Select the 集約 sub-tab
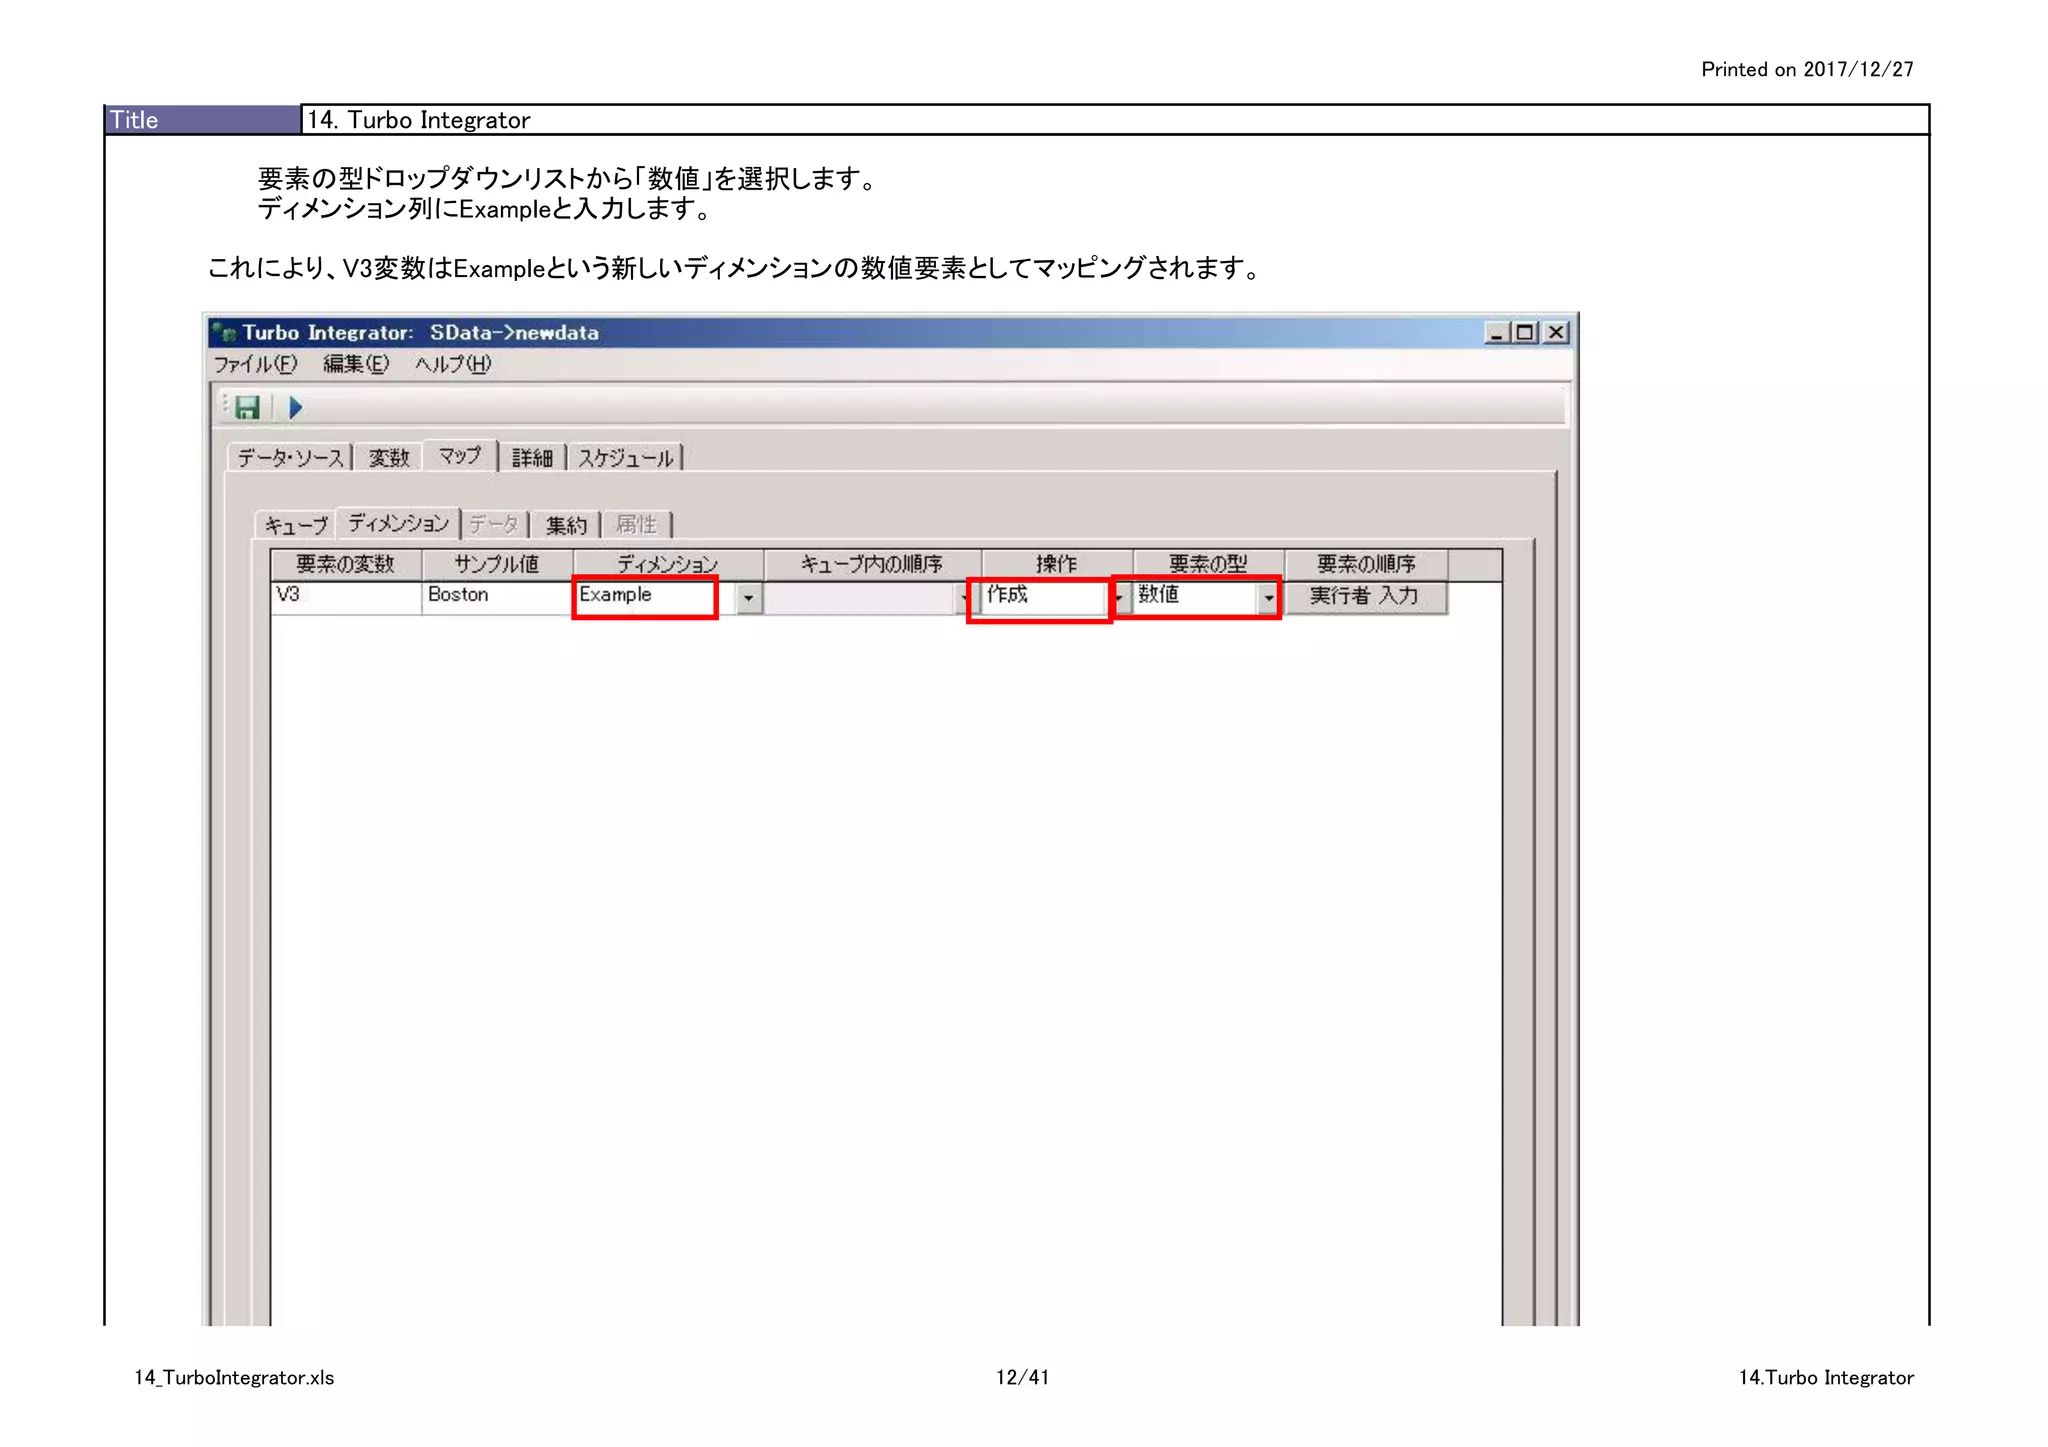The height and width of the screenshot is (1447, 2048). (x=566, y=525)
